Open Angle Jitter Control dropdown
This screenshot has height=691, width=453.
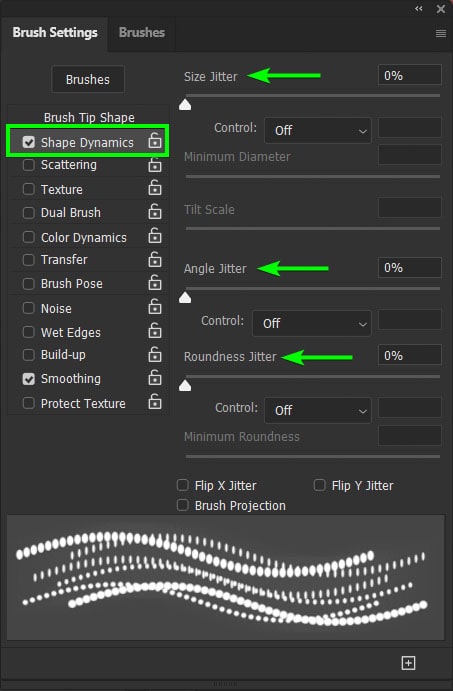312,323
